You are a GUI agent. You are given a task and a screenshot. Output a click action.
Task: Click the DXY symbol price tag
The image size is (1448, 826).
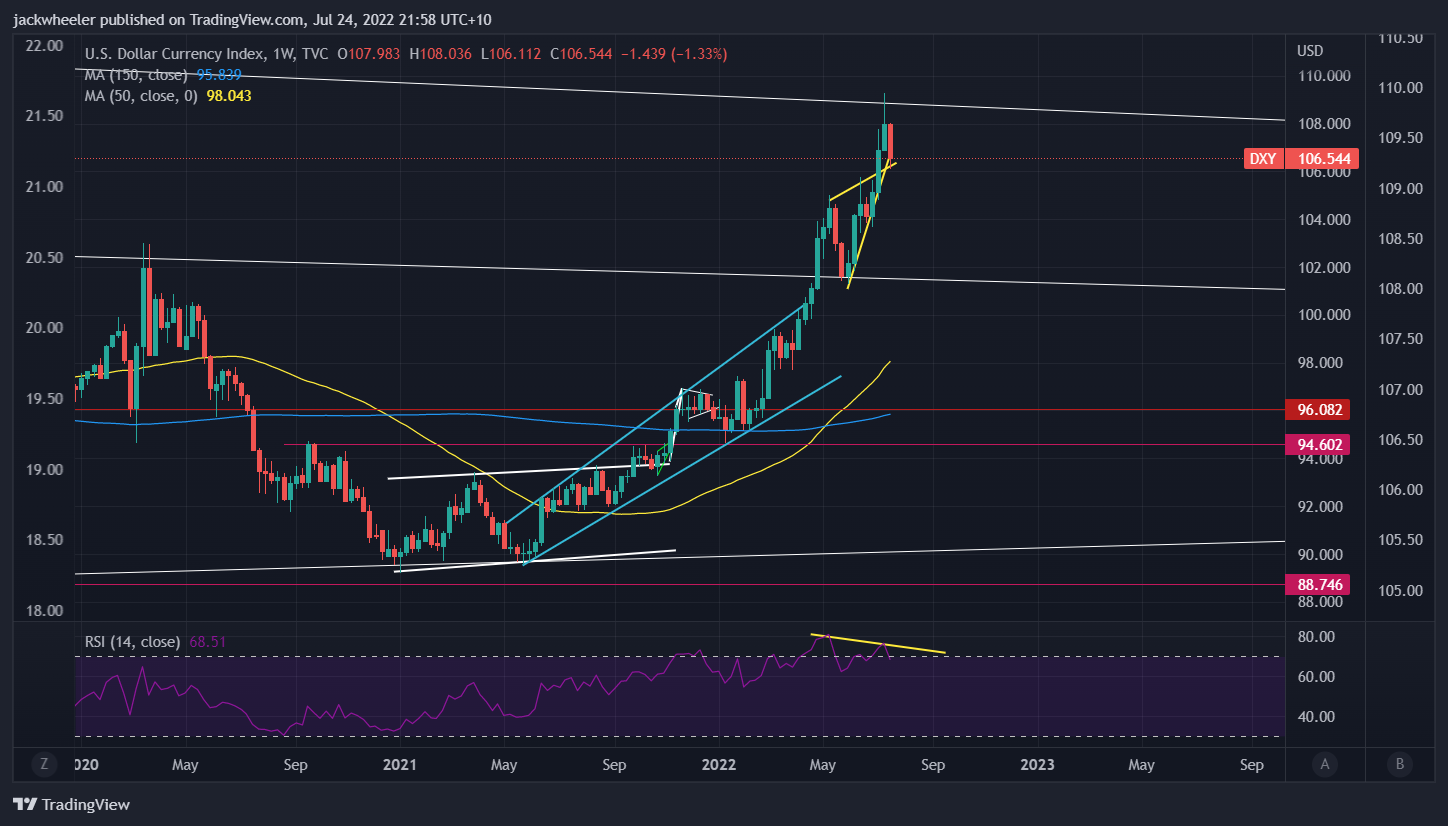1263,158
